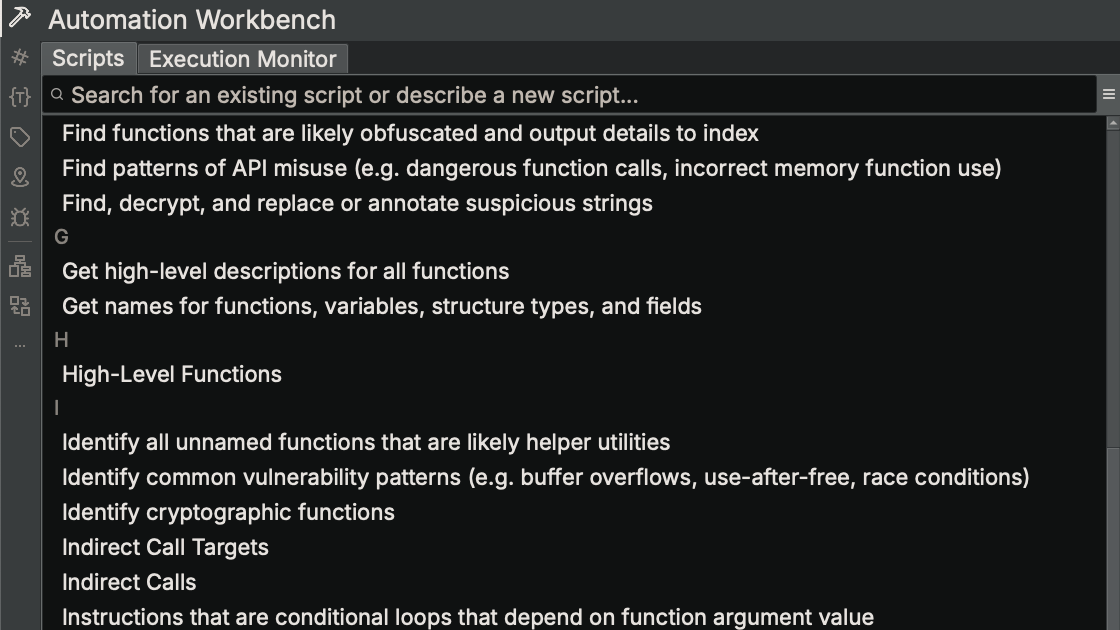Select the hammer Automation Workbench icon

click(20, 18)
